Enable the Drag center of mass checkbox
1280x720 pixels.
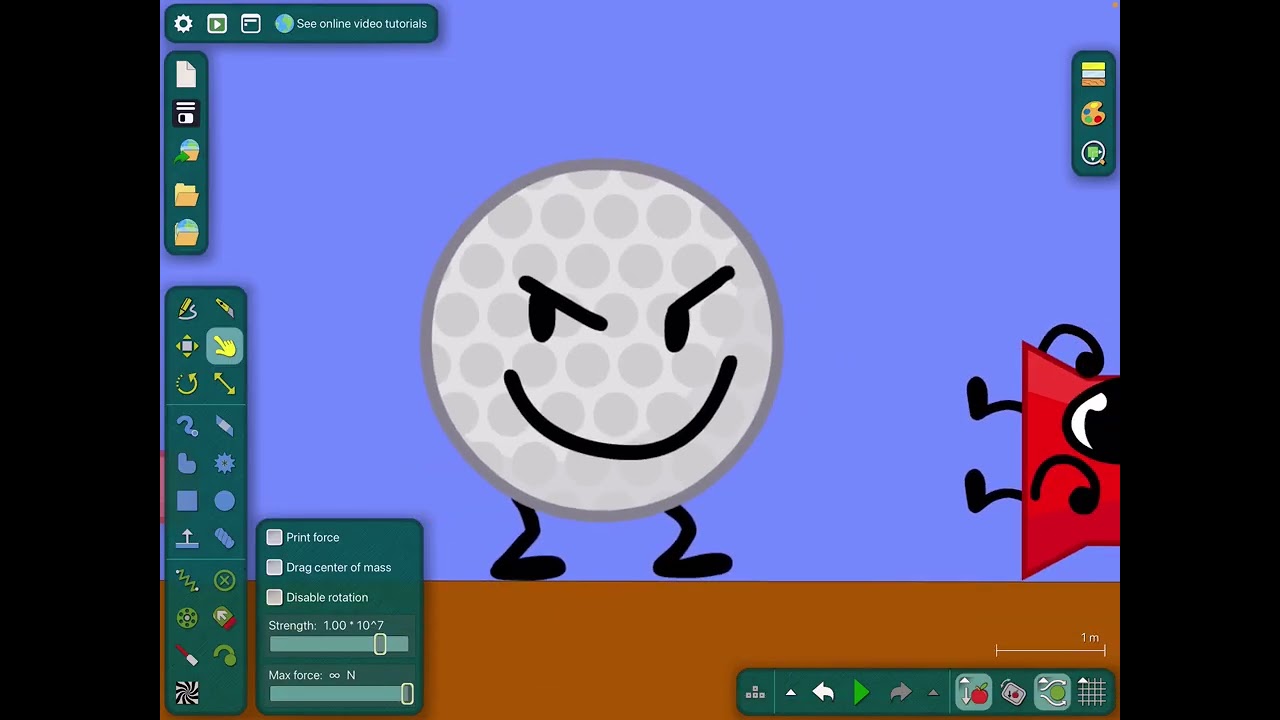[x=274, y=567]
